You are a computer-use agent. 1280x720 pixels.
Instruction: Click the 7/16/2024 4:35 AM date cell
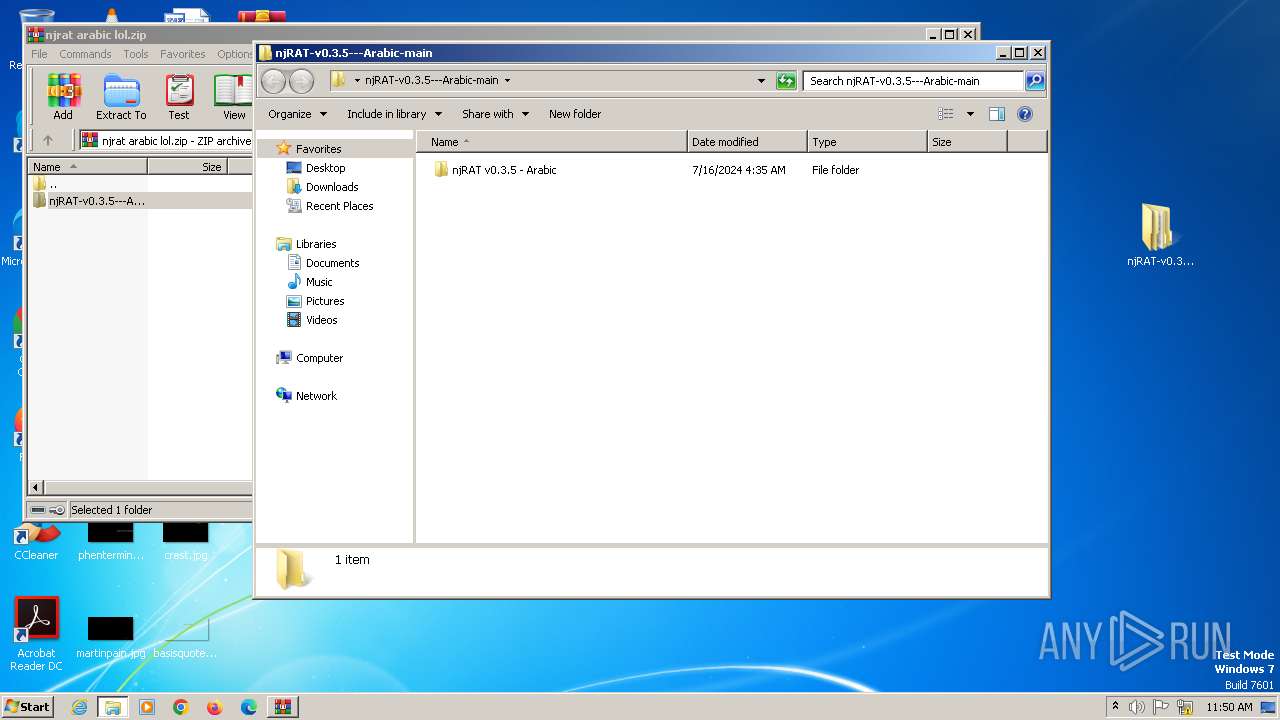(x=739, y=170)
